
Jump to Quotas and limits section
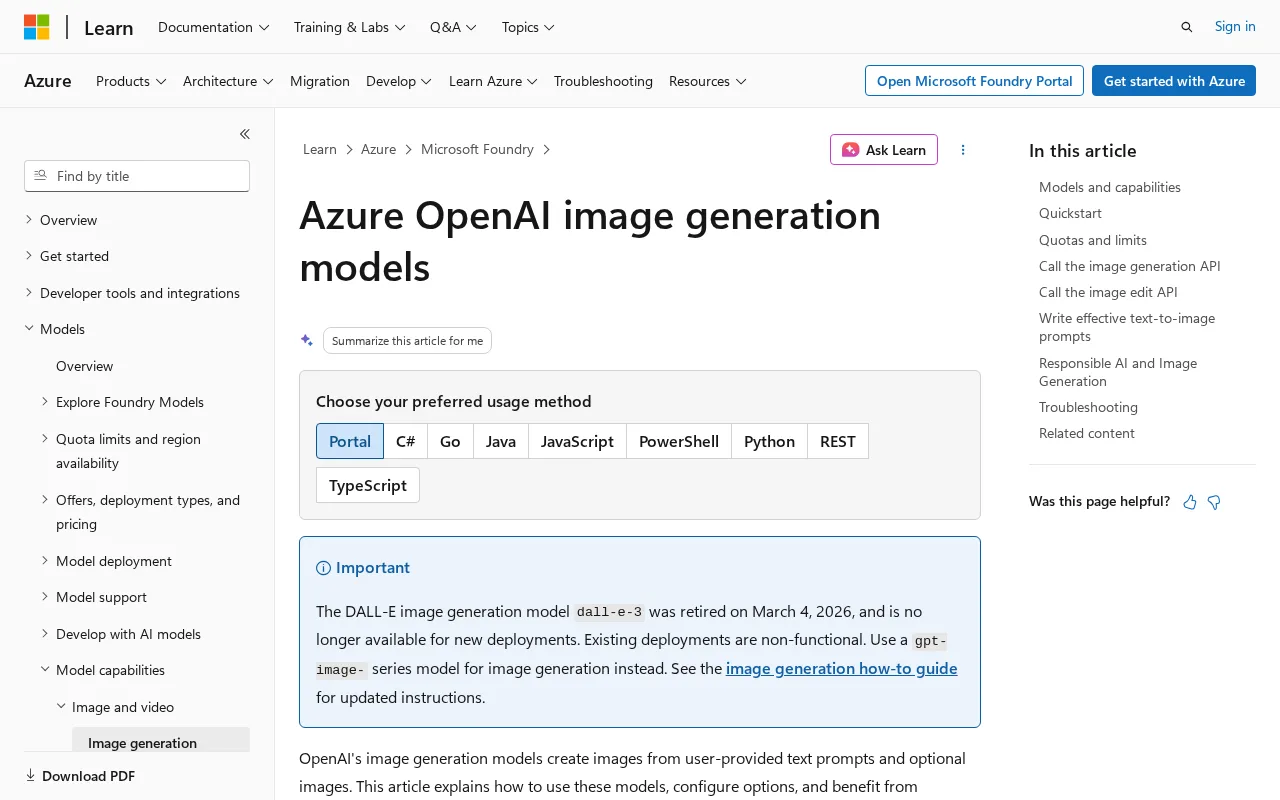1093,240
